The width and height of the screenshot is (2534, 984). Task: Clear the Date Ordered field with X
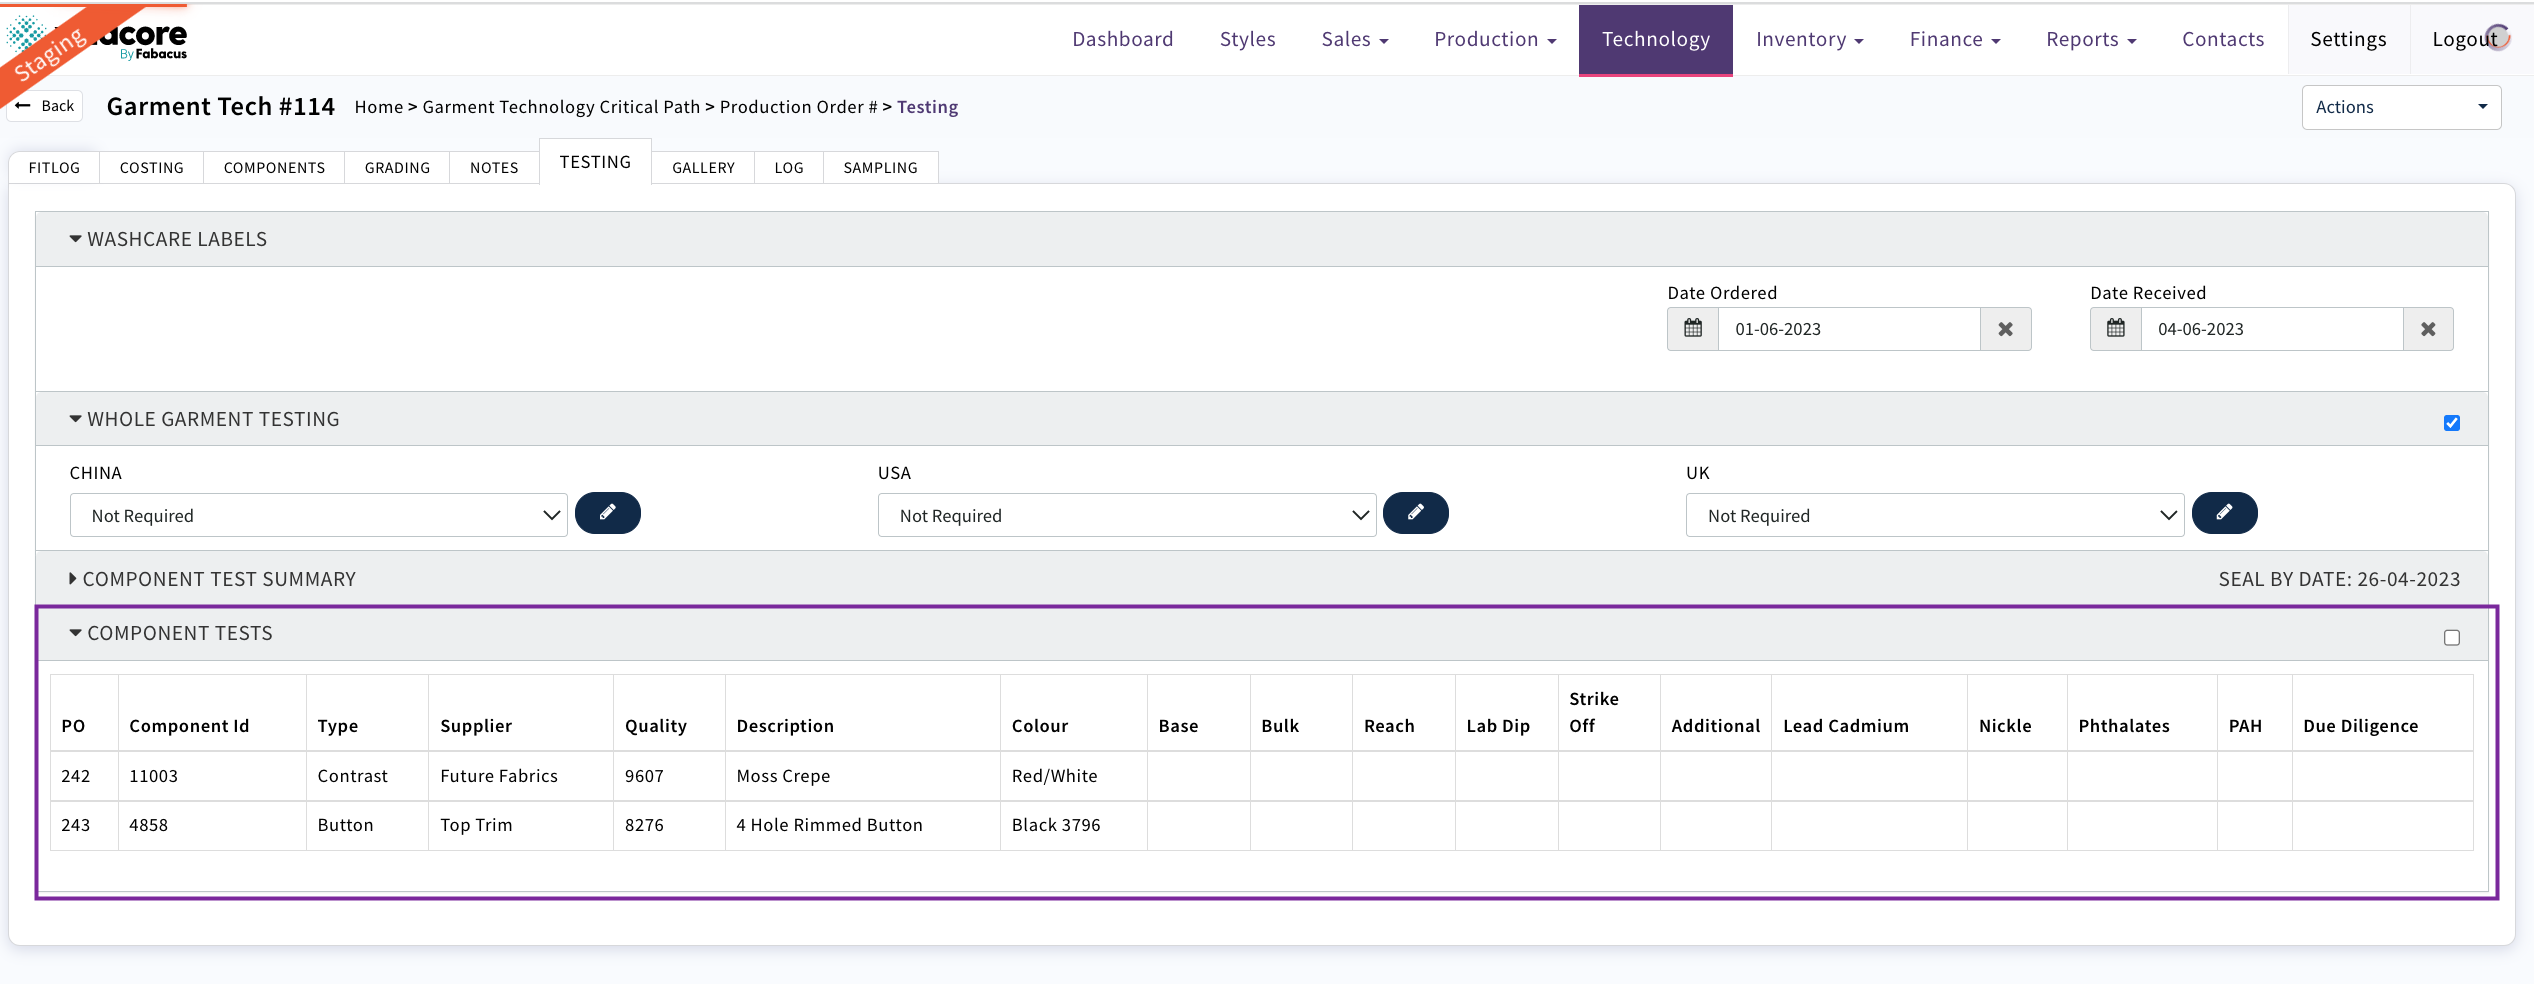point(2005,329)
